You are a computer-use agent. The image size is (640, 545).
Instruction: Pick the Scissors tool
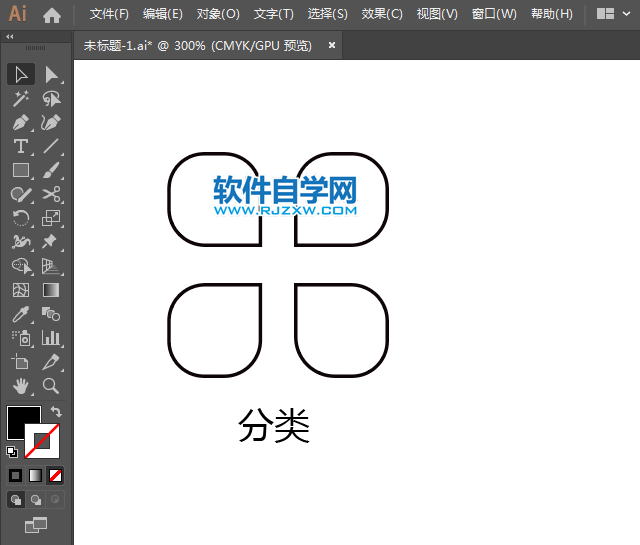(51, 195)
